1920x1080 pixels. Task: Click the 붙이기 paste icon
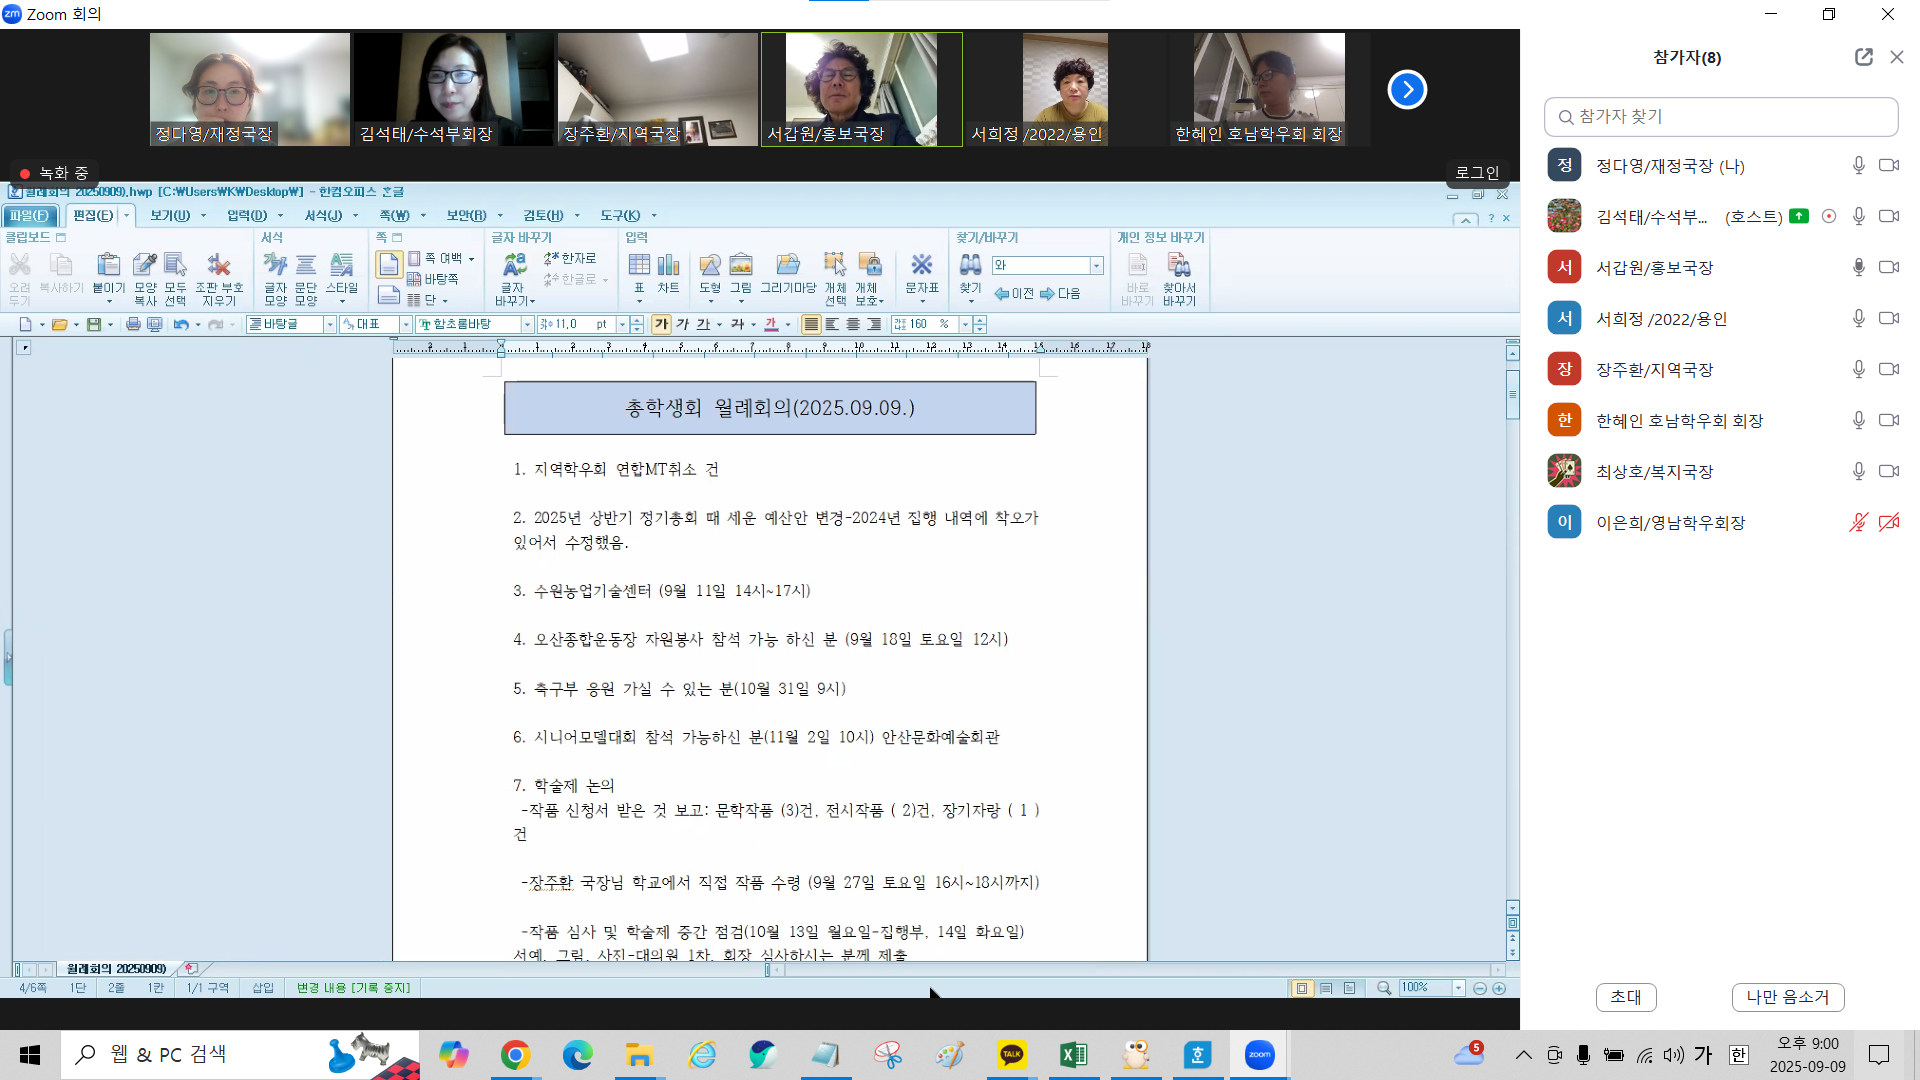(x=108, y=266)
